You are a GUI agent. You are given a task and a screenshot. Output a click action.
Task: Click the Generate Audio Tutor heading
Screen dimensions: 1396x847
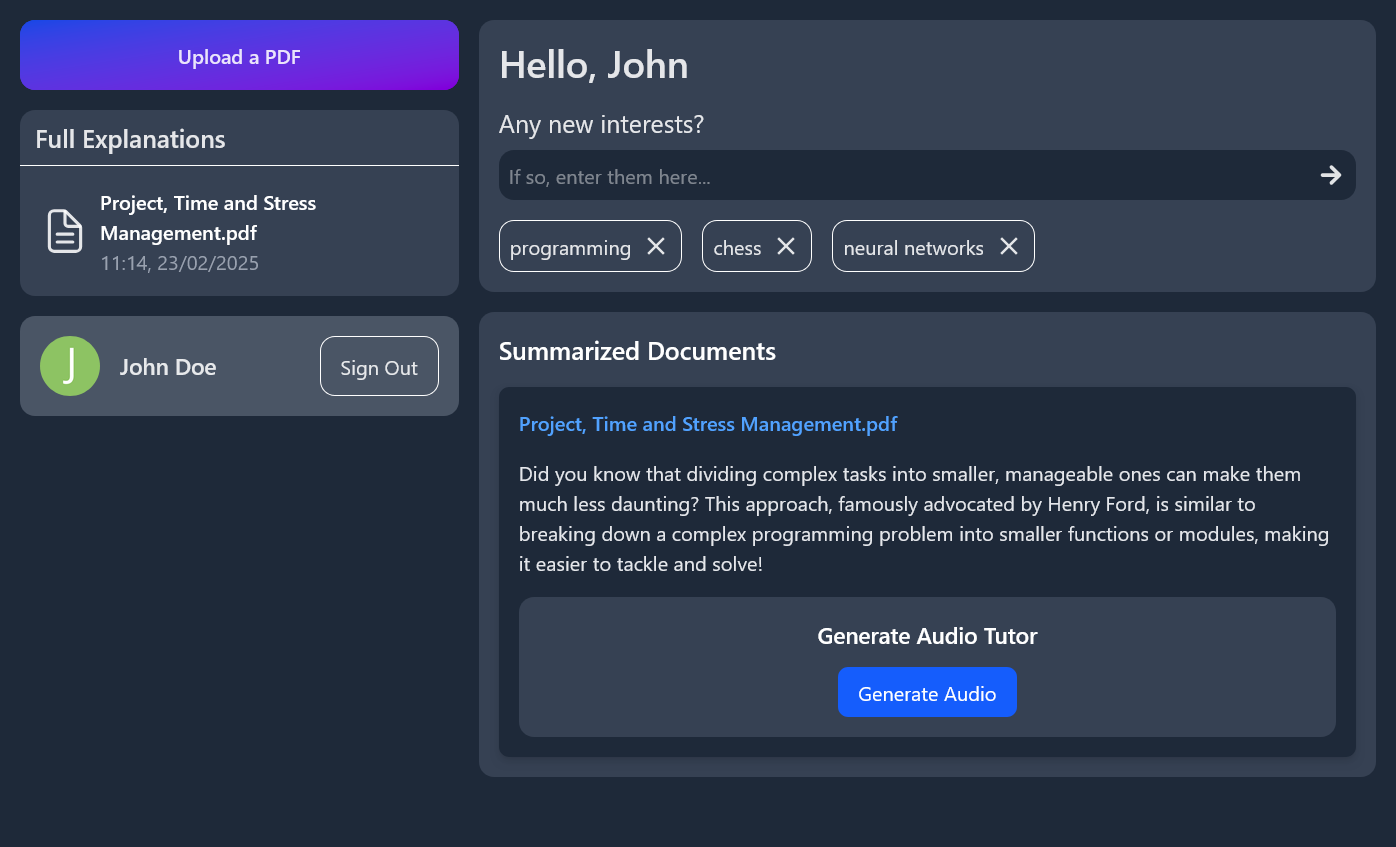click(927, 636)
